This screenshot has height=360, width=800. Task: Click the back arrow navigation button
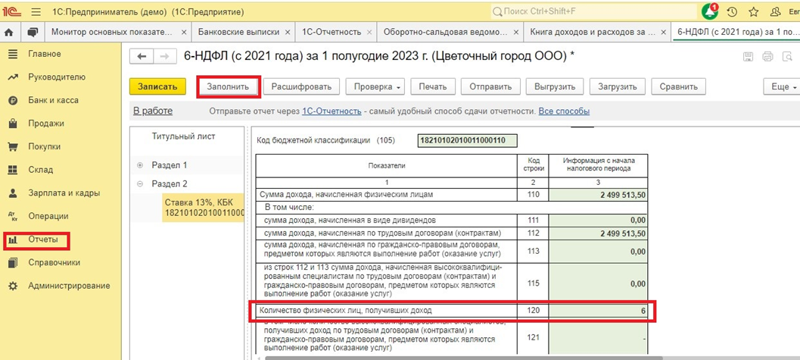(x=142, y=57)
